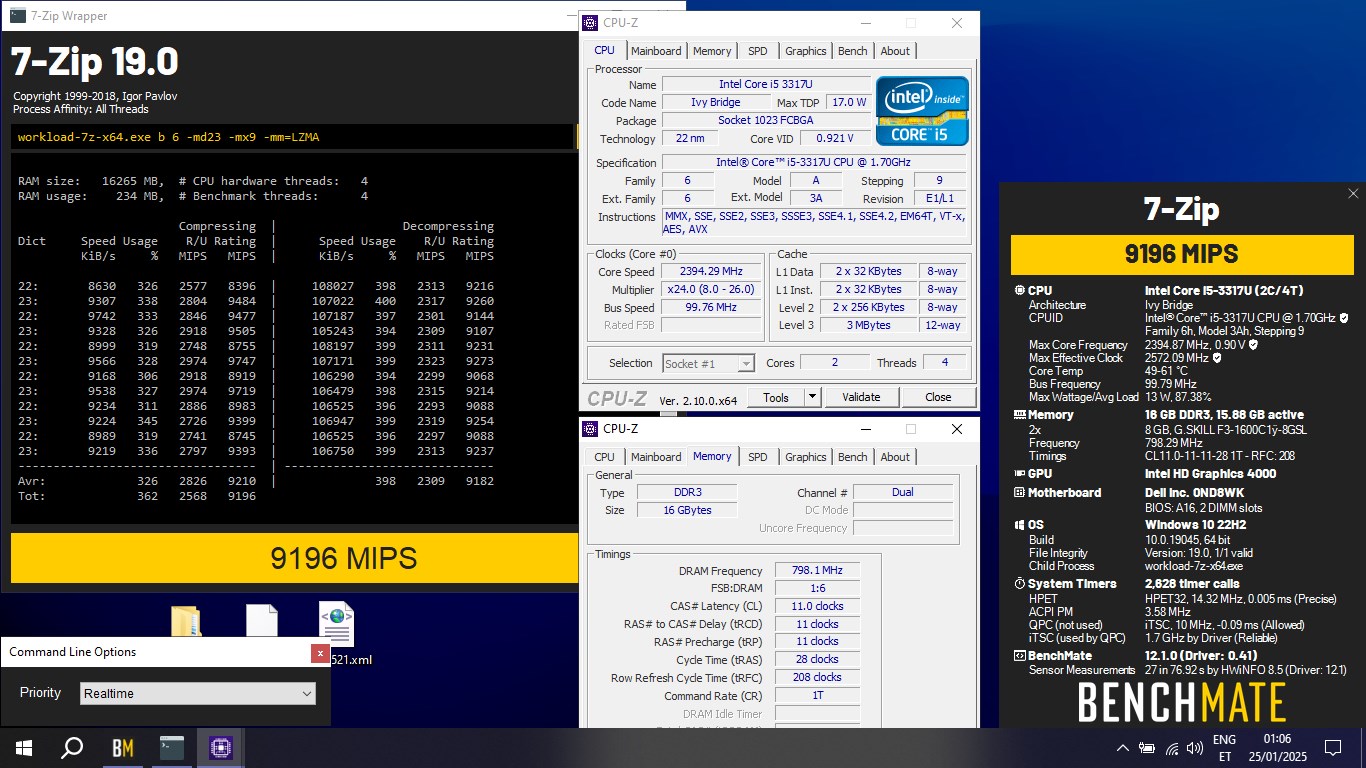Switch to SPD tab in lower CPU-Z window
This screenshot has height=768, width=1366.
758,457
